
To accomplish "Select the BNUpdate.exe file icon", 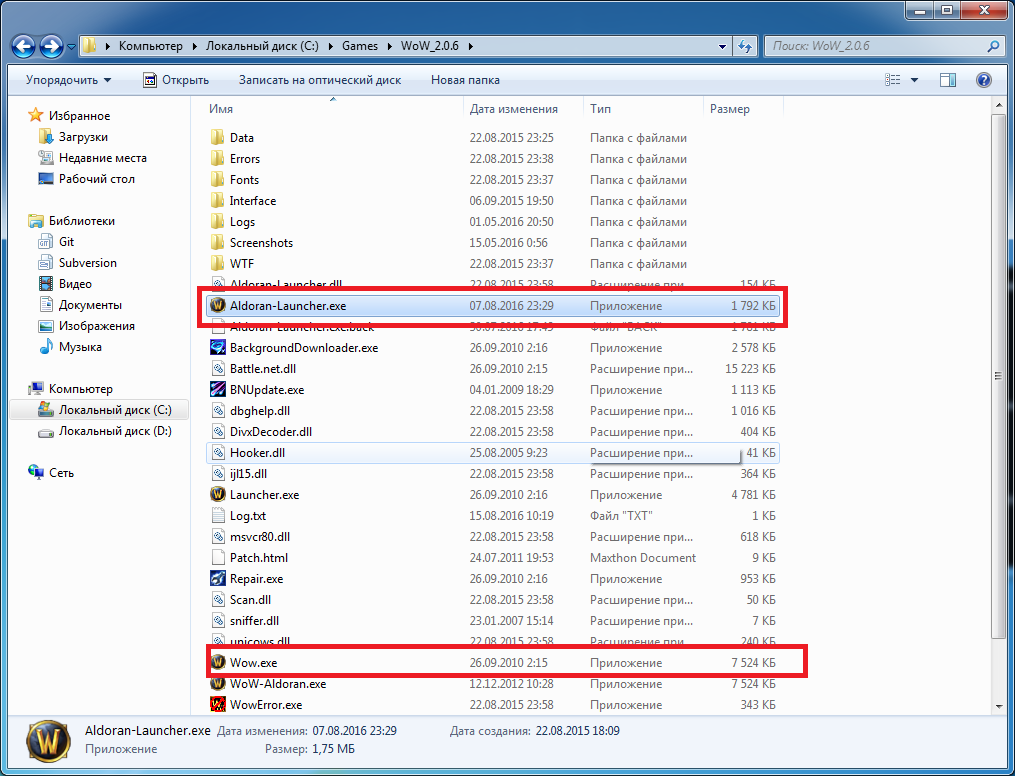I will pos(218,390).
